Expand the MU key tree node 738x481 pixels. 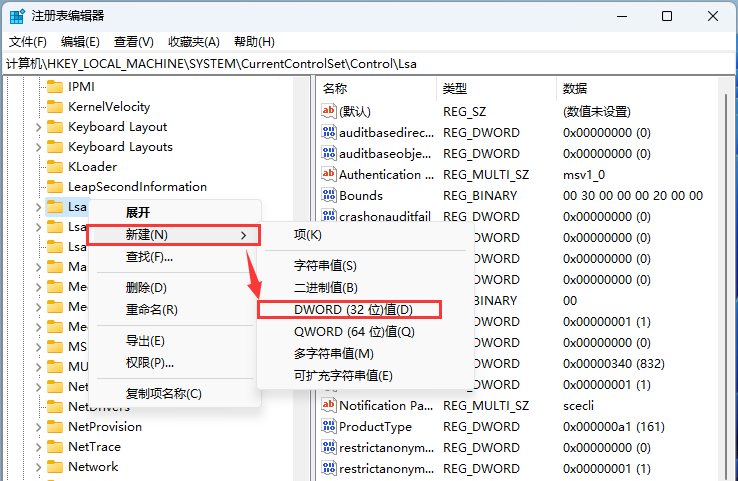click(38, 367)
